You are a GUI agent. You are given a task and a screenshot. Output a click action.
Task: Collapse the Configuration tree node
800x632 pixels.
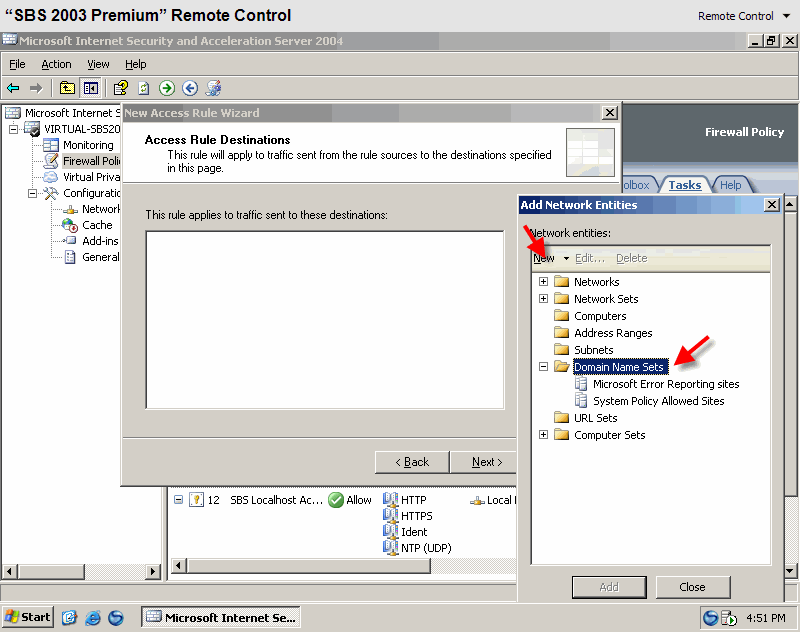(x=33, y=193)
